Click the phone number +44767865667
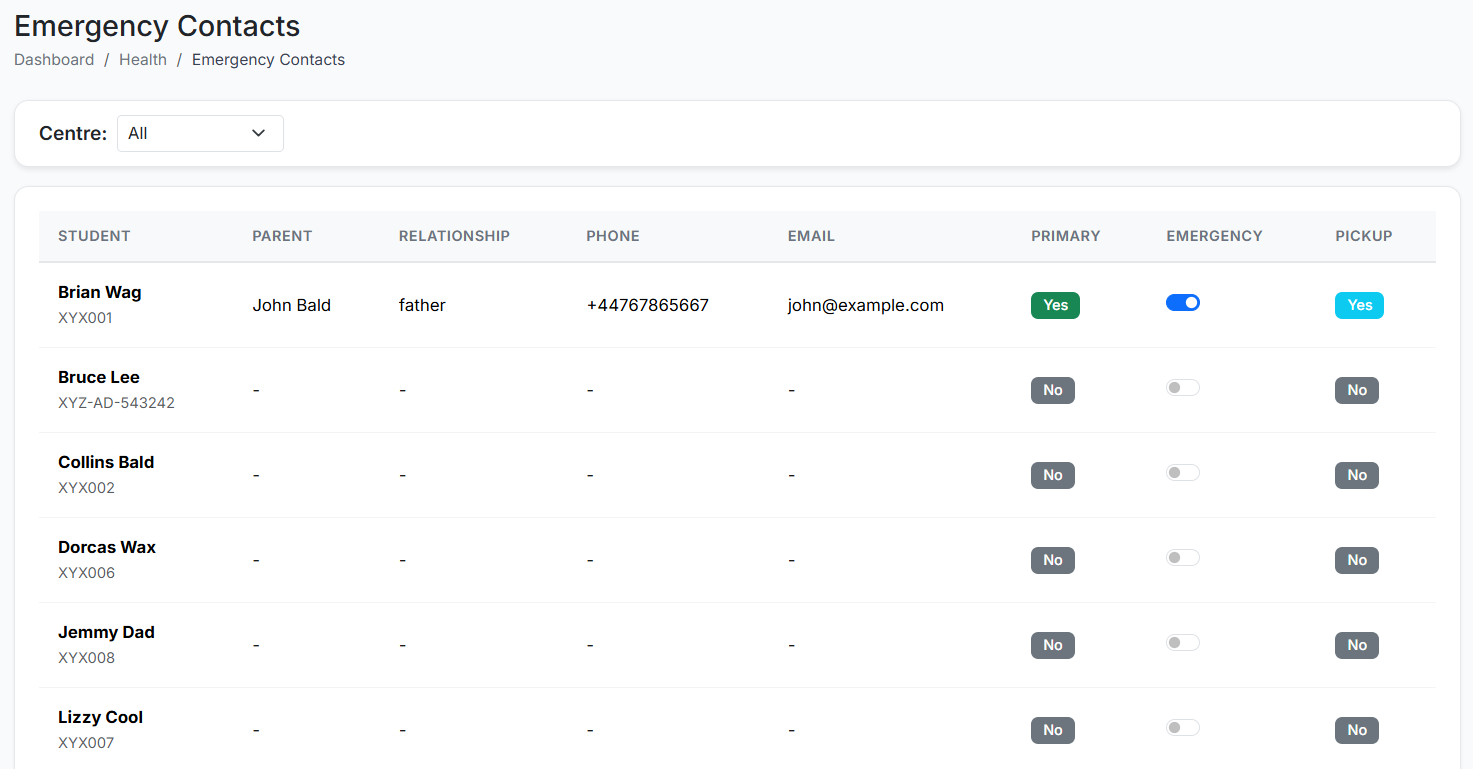This screenshot has width=1473, height=769. 647,305
